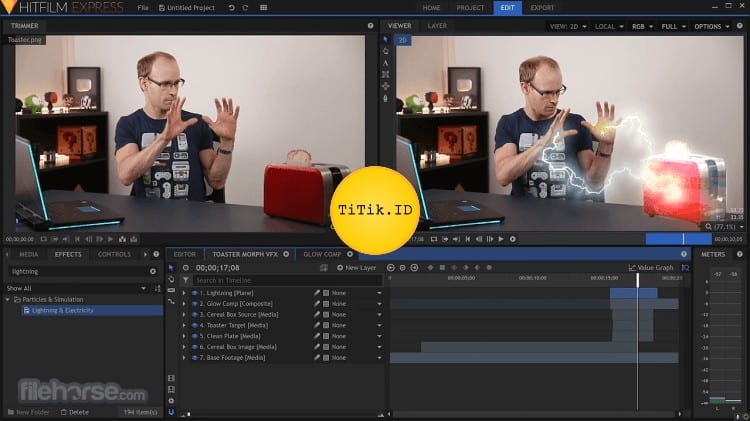Switch to the HOME screen tab
This screenshot has height=421, width=750.
pos(431,8)
